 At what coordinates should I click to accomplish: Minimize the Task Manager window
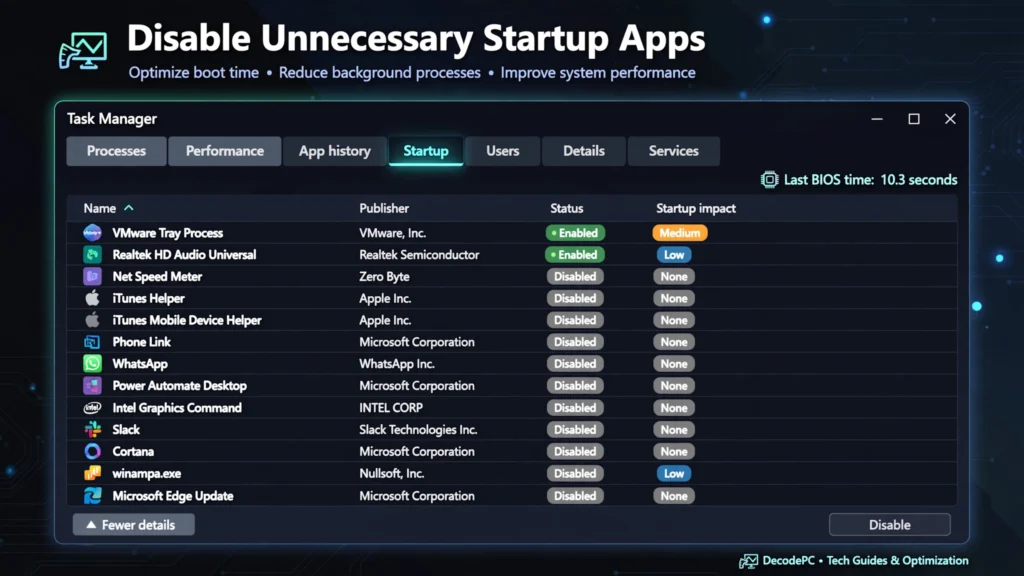pos(877,119)
